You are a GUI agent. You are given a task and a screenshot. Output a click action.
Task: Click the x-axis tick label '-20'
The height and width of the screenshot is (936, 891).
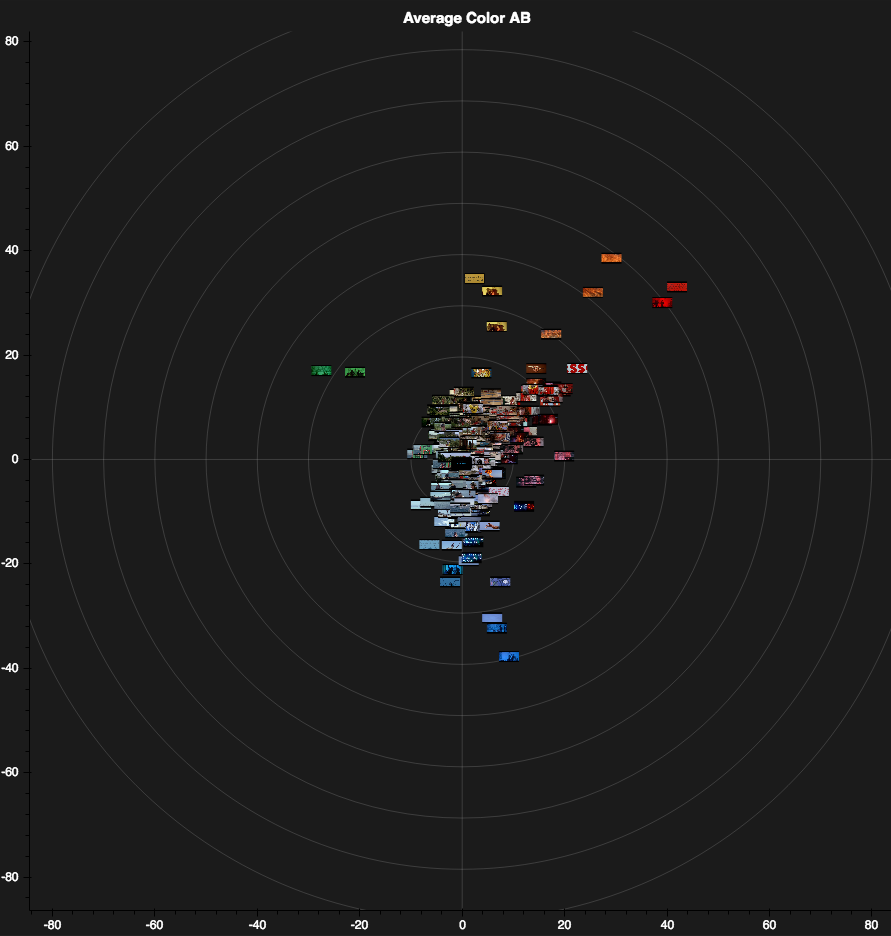(359, 925)
